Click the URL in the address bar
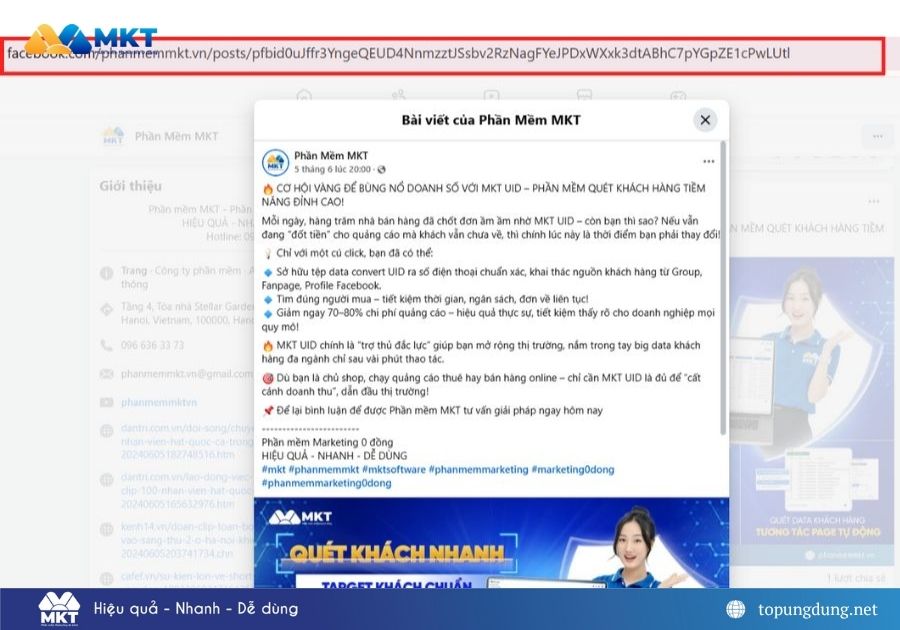This screenshot has width=900, height=630. tap(398, 53)
